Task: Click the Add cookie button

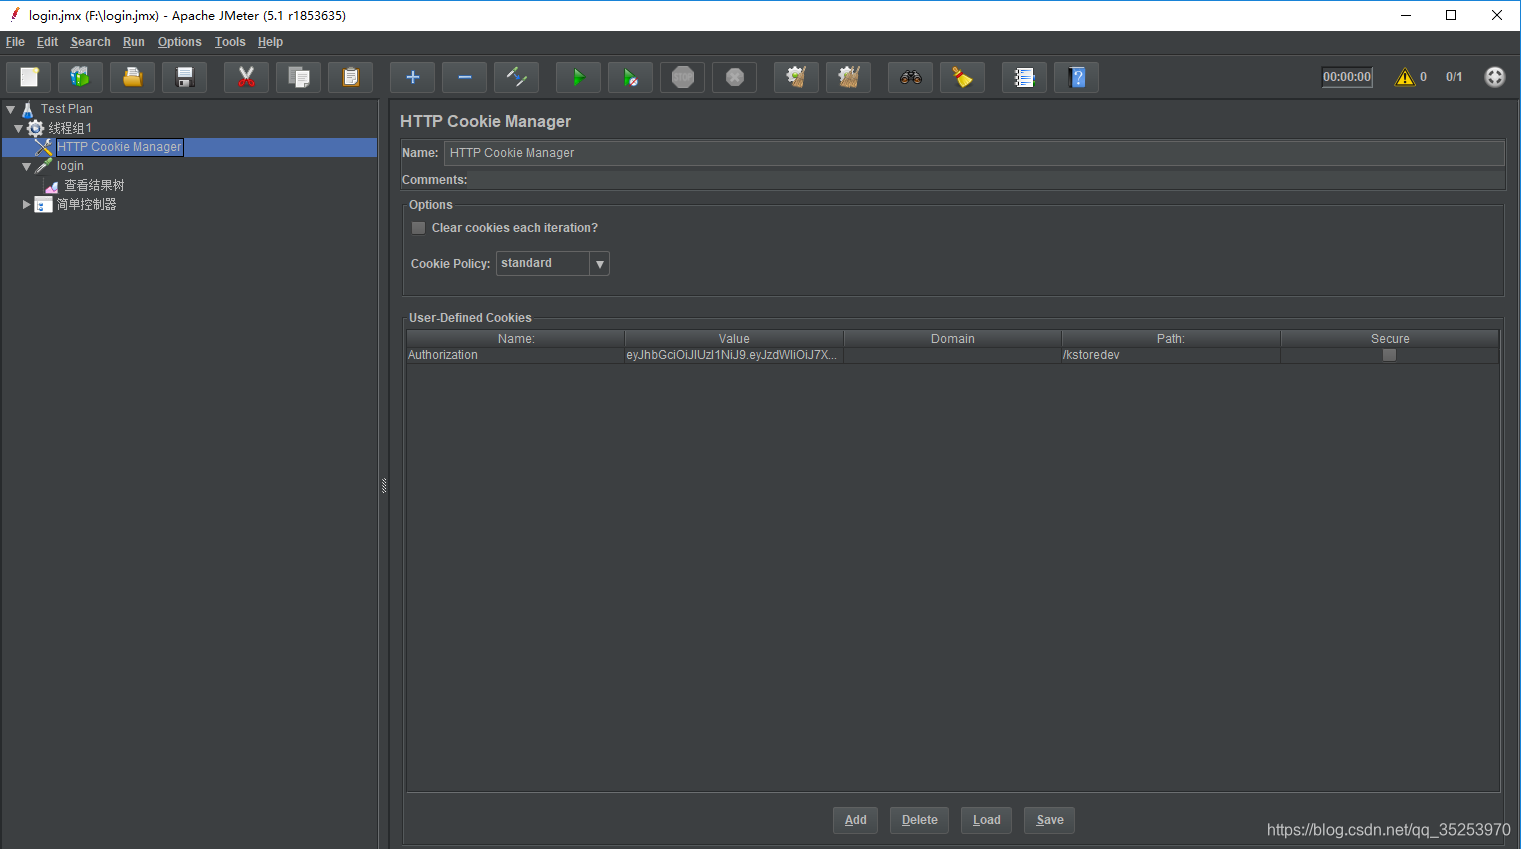Action: click(856, 820)
